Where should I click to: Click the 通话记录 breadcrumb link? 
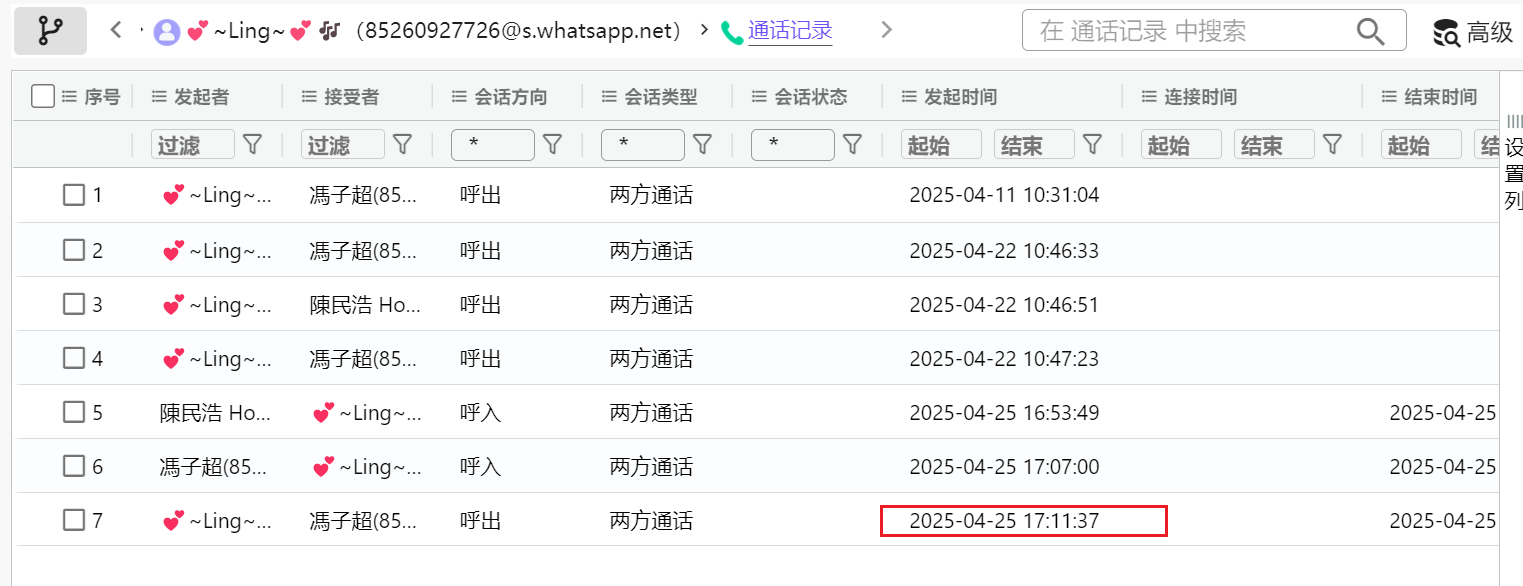(x=789, y=31)
